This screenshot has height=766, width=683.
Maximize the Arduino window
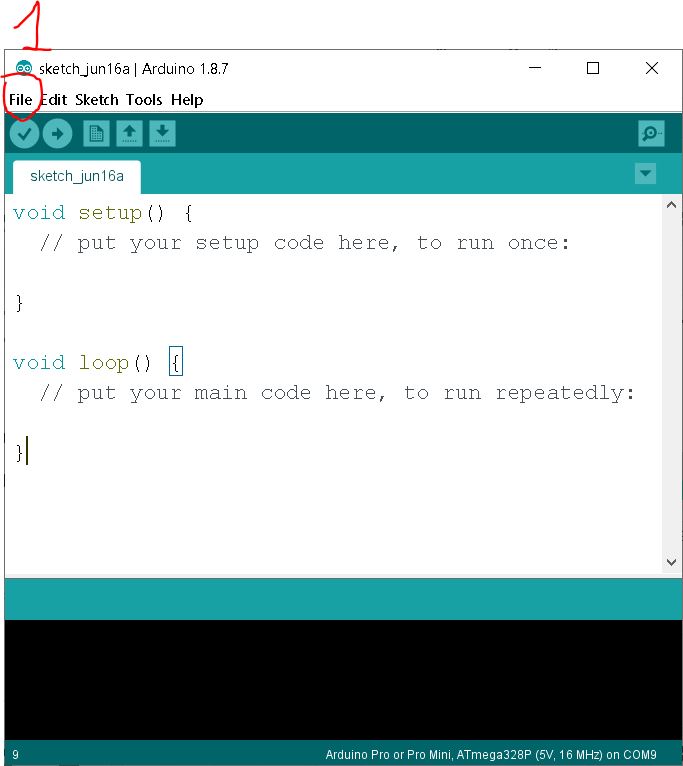[593, 68]
